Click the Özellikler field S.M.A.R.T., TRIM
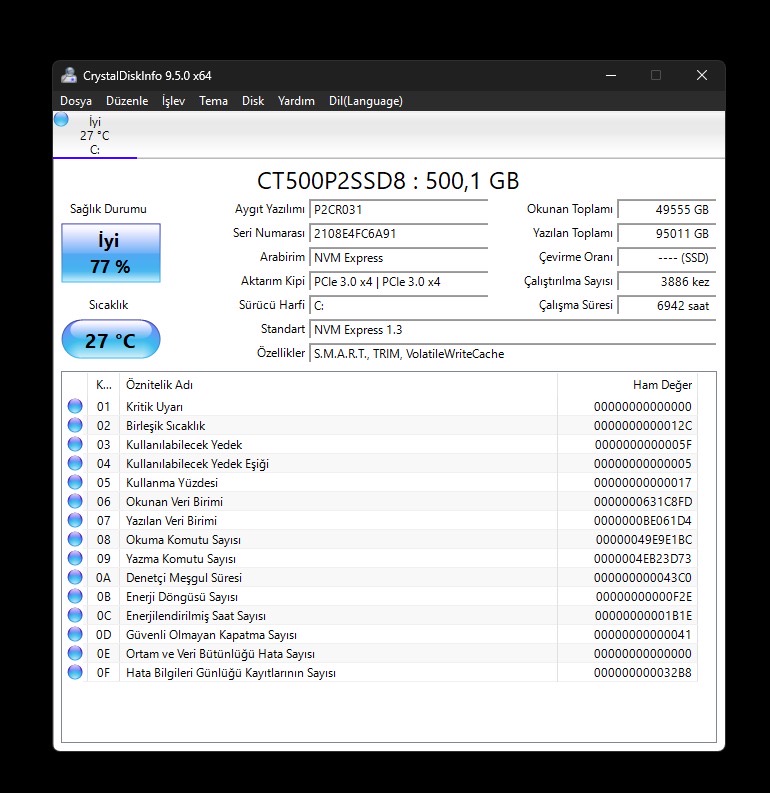 513,354
